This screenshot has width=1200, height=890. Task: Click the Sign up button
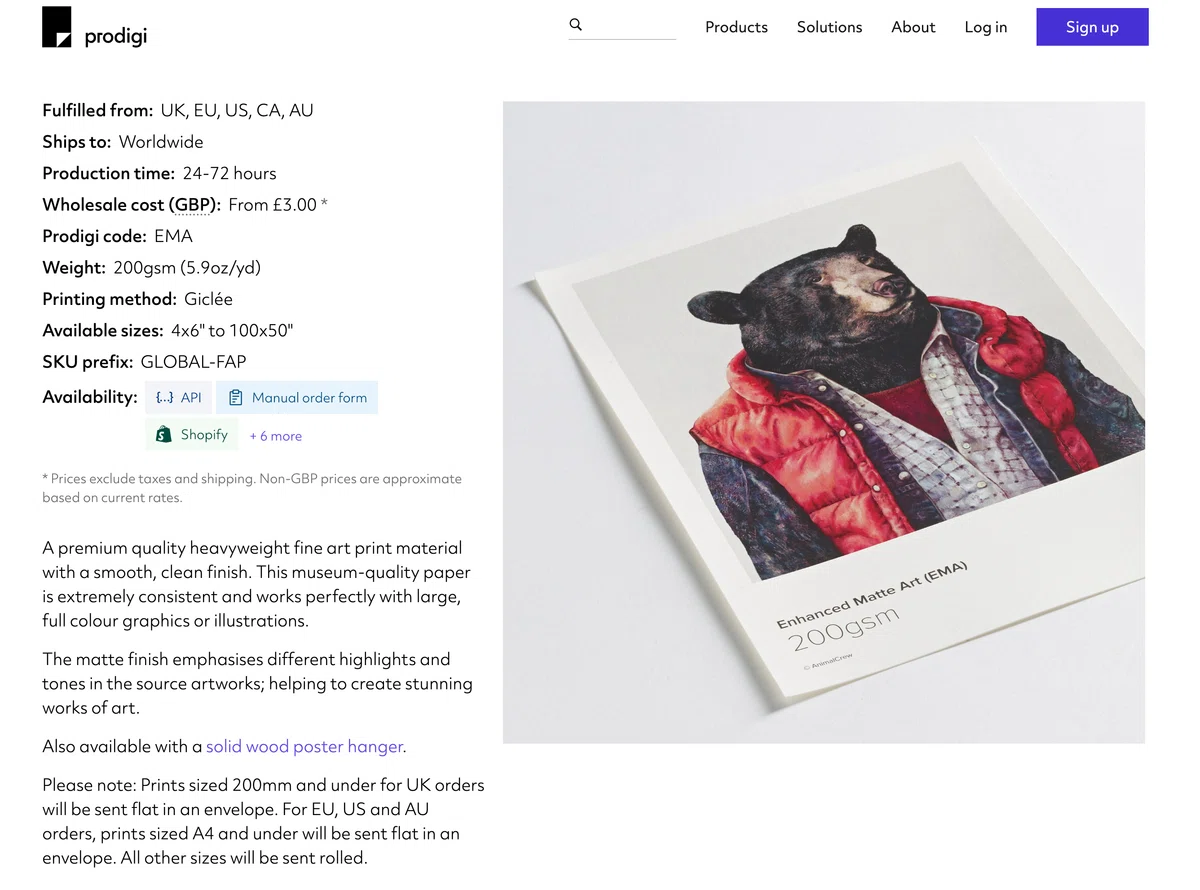(x=1092, y=27)
